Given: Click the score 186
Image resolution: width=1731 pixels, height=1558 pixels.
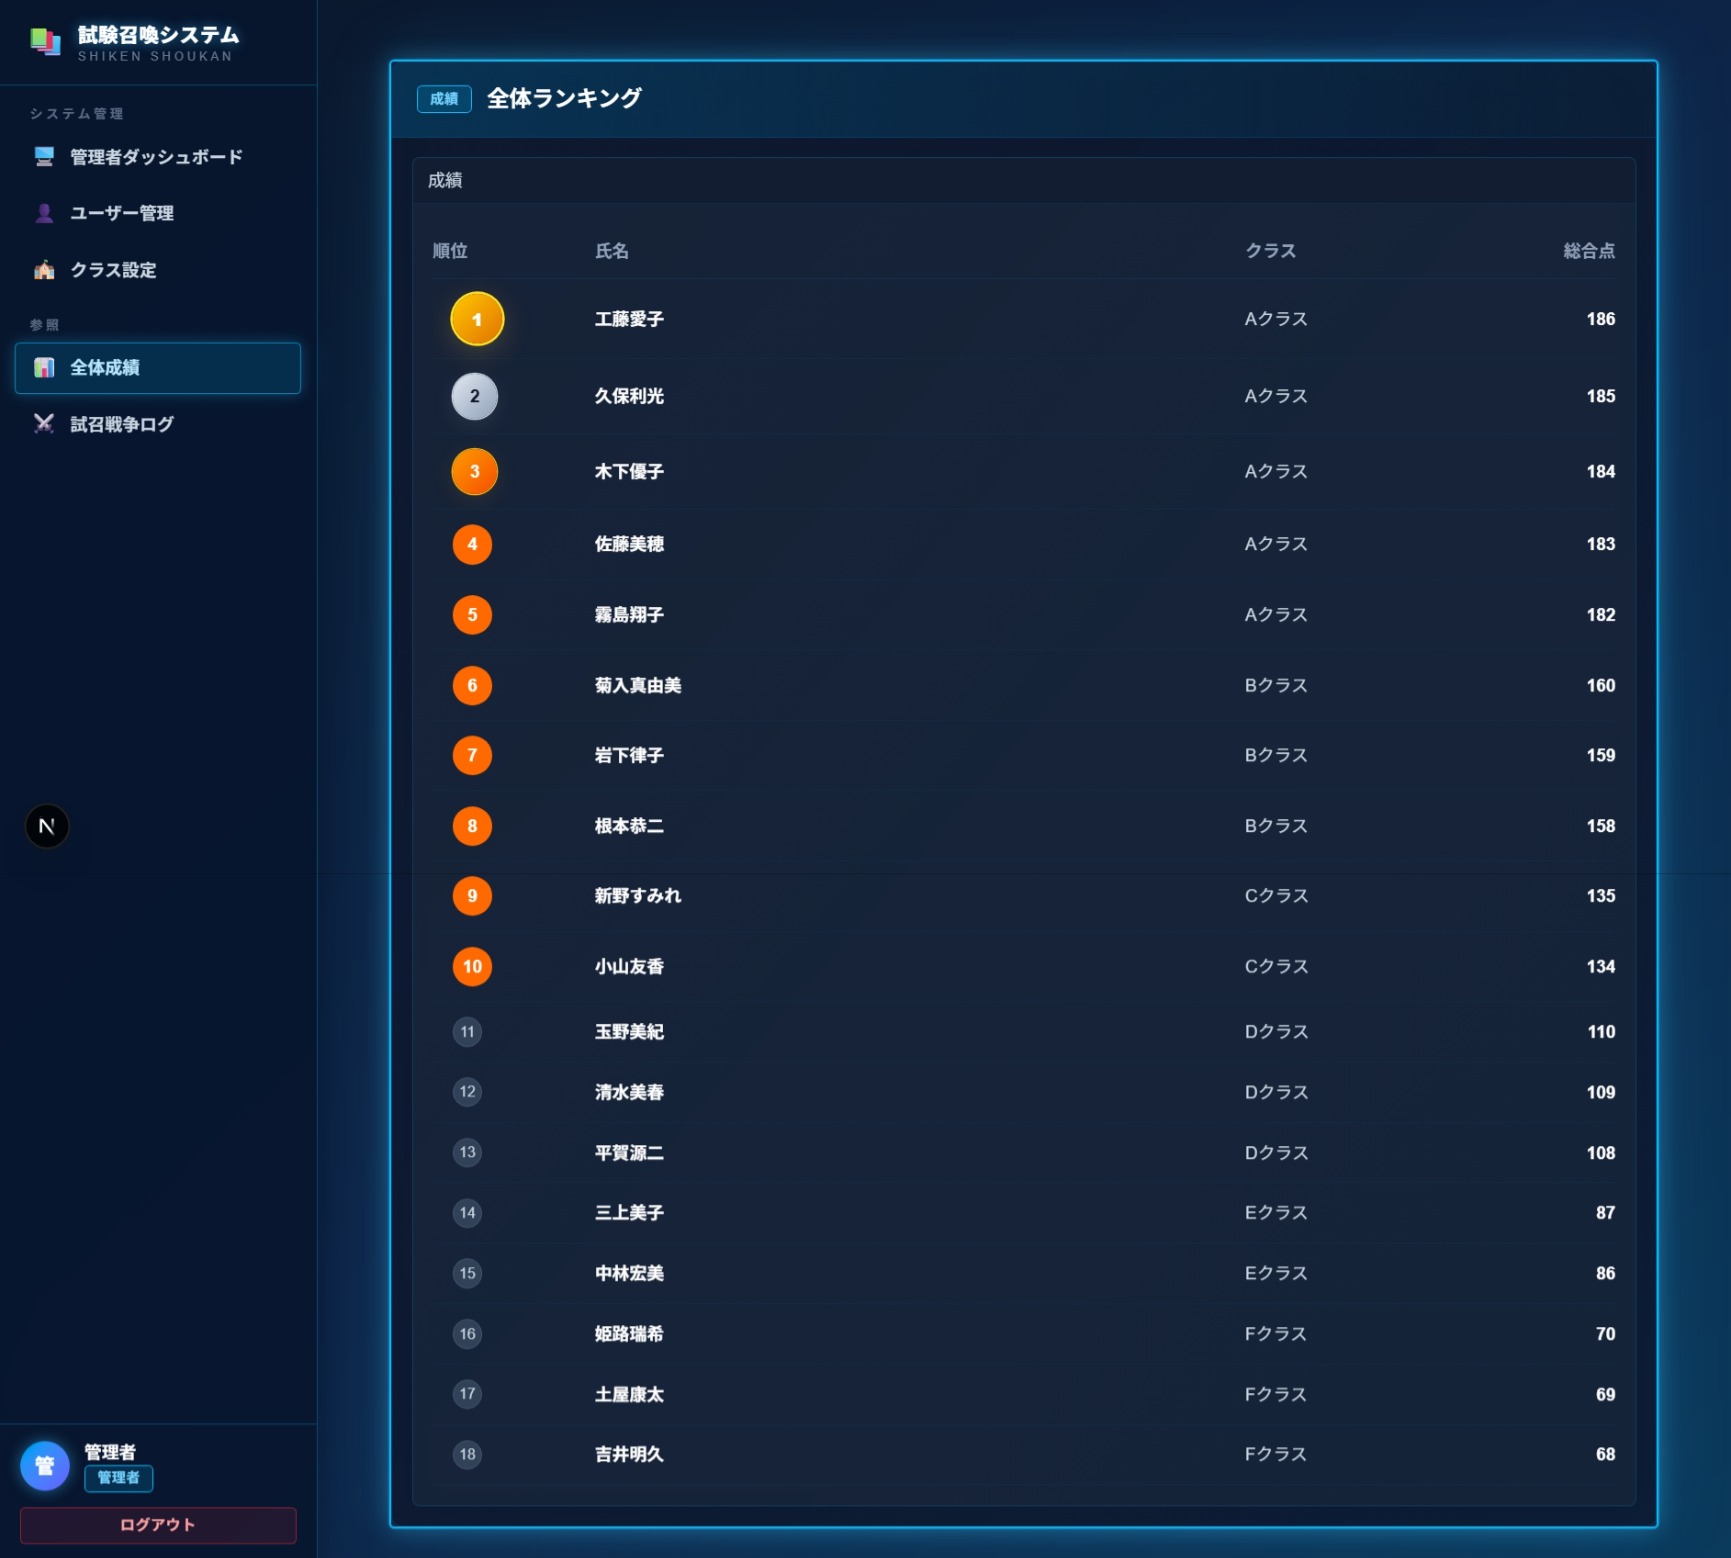Looking at the screenshot, I should [1601, 319].
